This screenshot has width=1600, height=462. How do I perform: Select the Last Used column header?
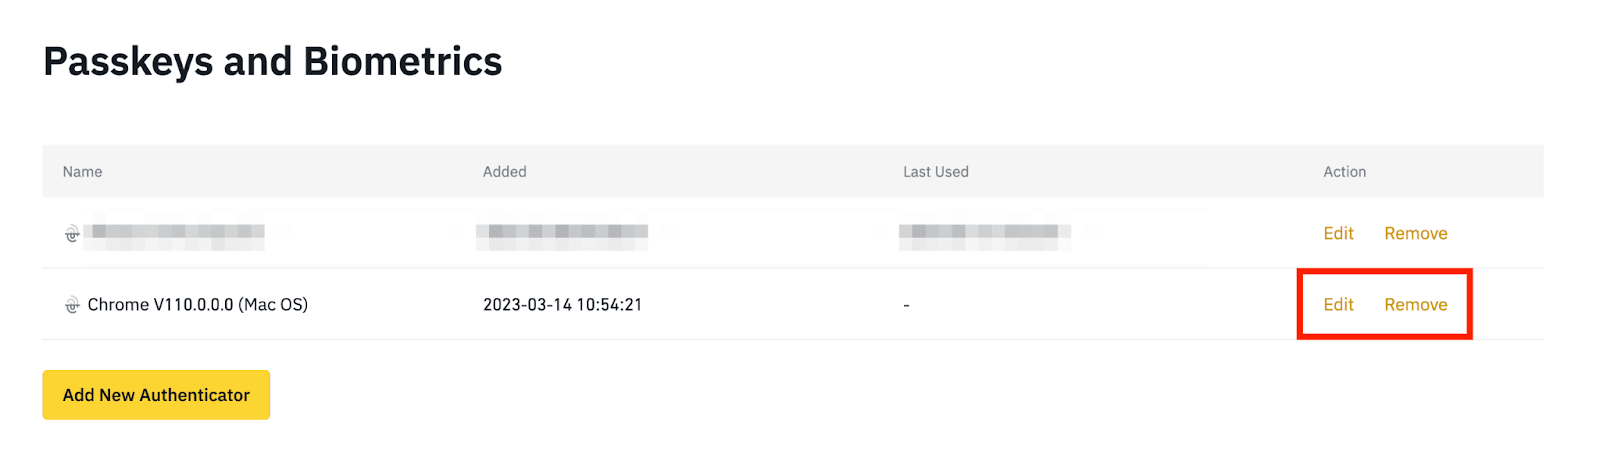(935, 172)
